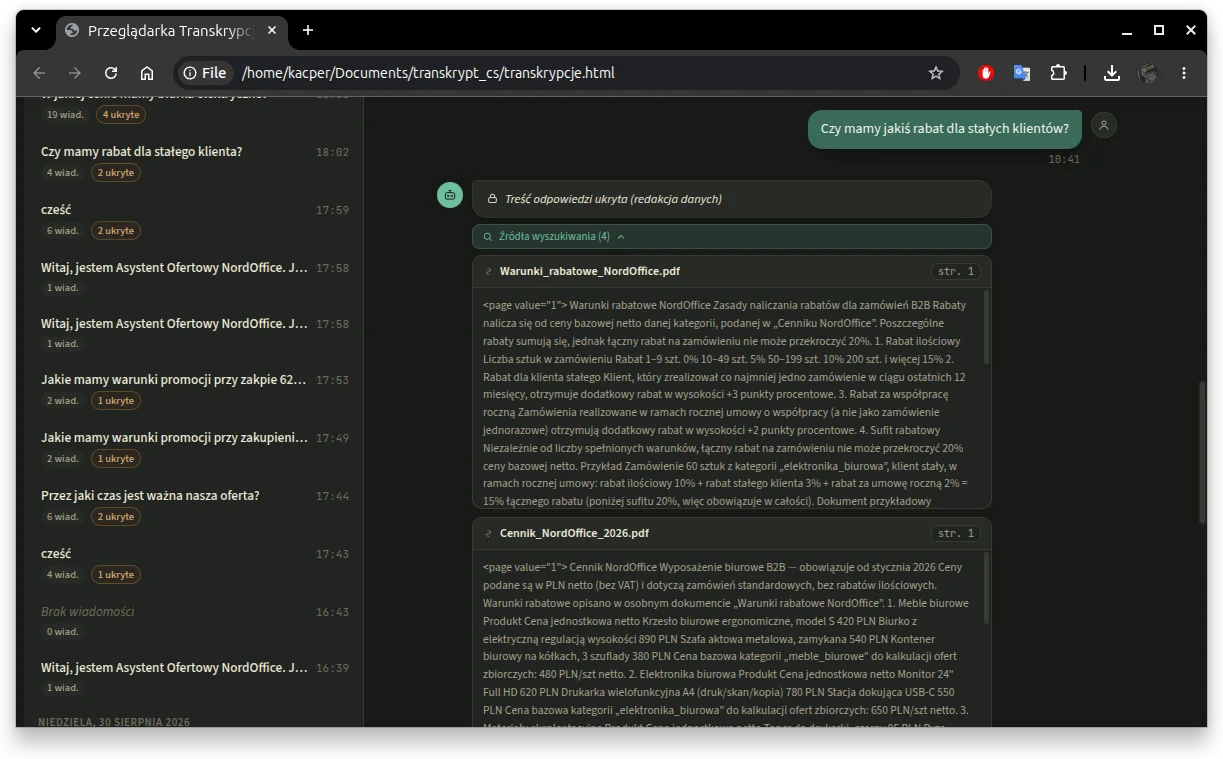
Task: Click the '4 ukryte' badge
Action: point(120,115)
